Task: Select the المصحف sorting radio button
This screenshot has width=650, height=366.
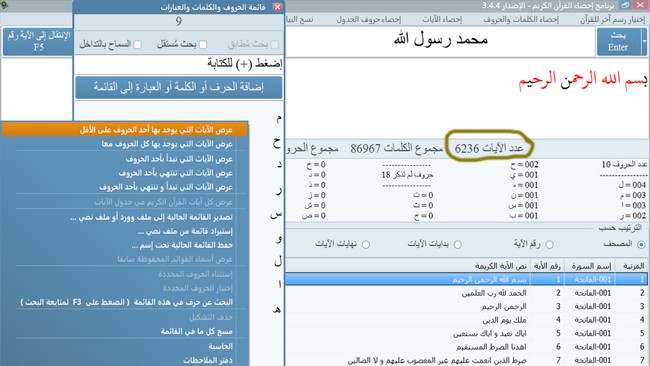Action: (641, 245)
